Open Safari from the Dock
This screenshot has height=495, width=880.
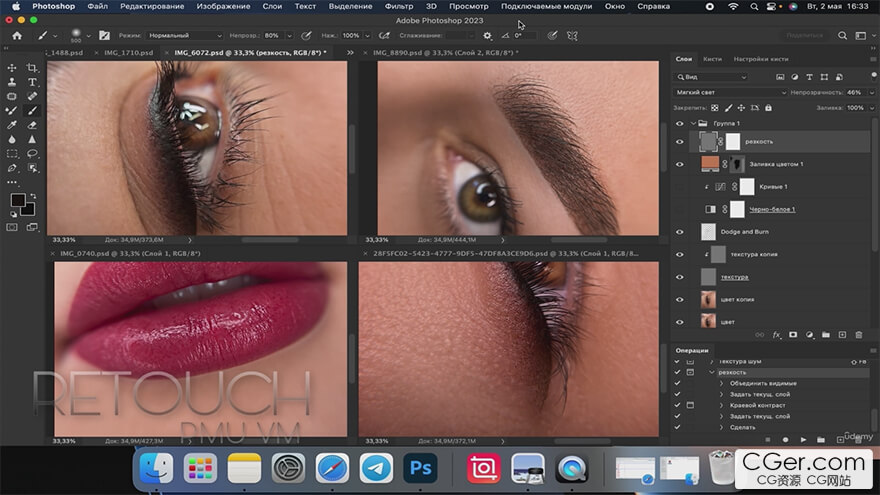point(332,468)
